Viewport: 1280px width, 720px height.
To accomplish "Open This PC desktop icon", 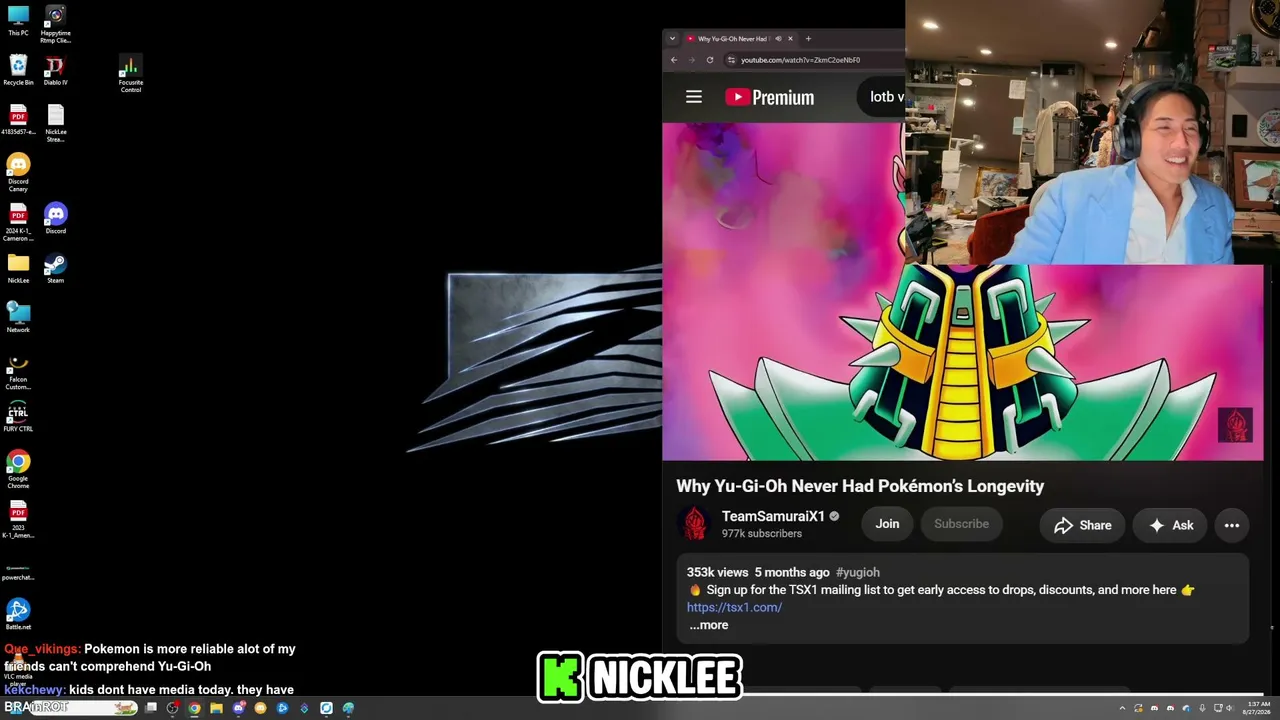I will pyautogui.click(x=18, y=20).
